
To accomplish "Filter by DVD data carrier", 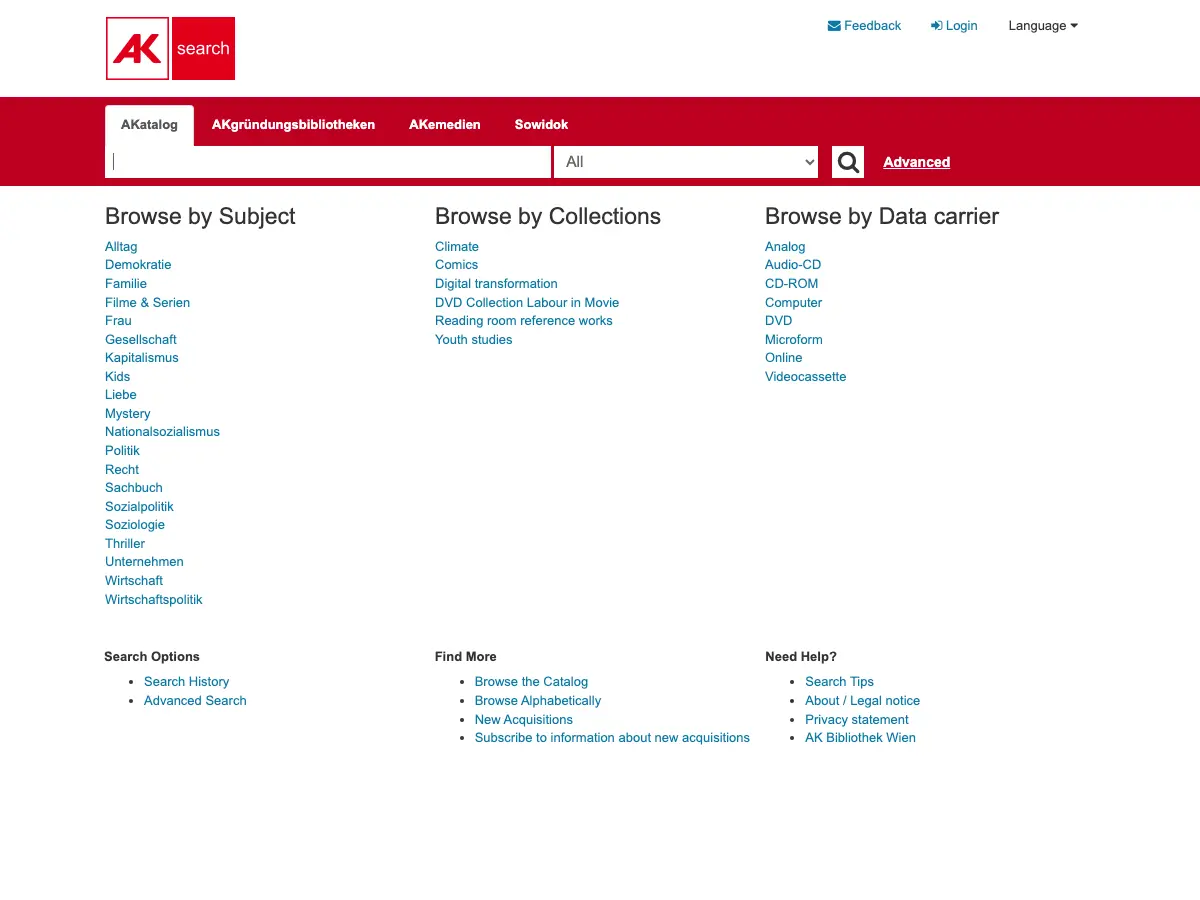I will pyautogui.click(x=778, y=321).
